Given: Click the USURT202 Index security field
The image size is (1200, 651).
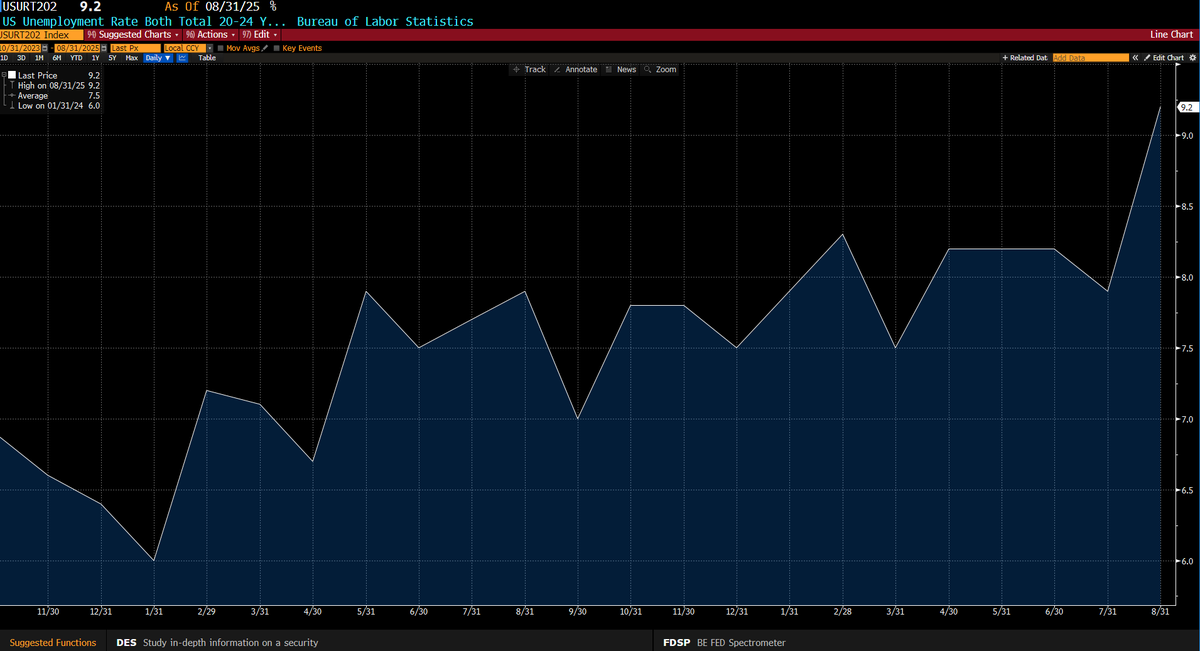Looking at the screenshot, I should point(42,34).
